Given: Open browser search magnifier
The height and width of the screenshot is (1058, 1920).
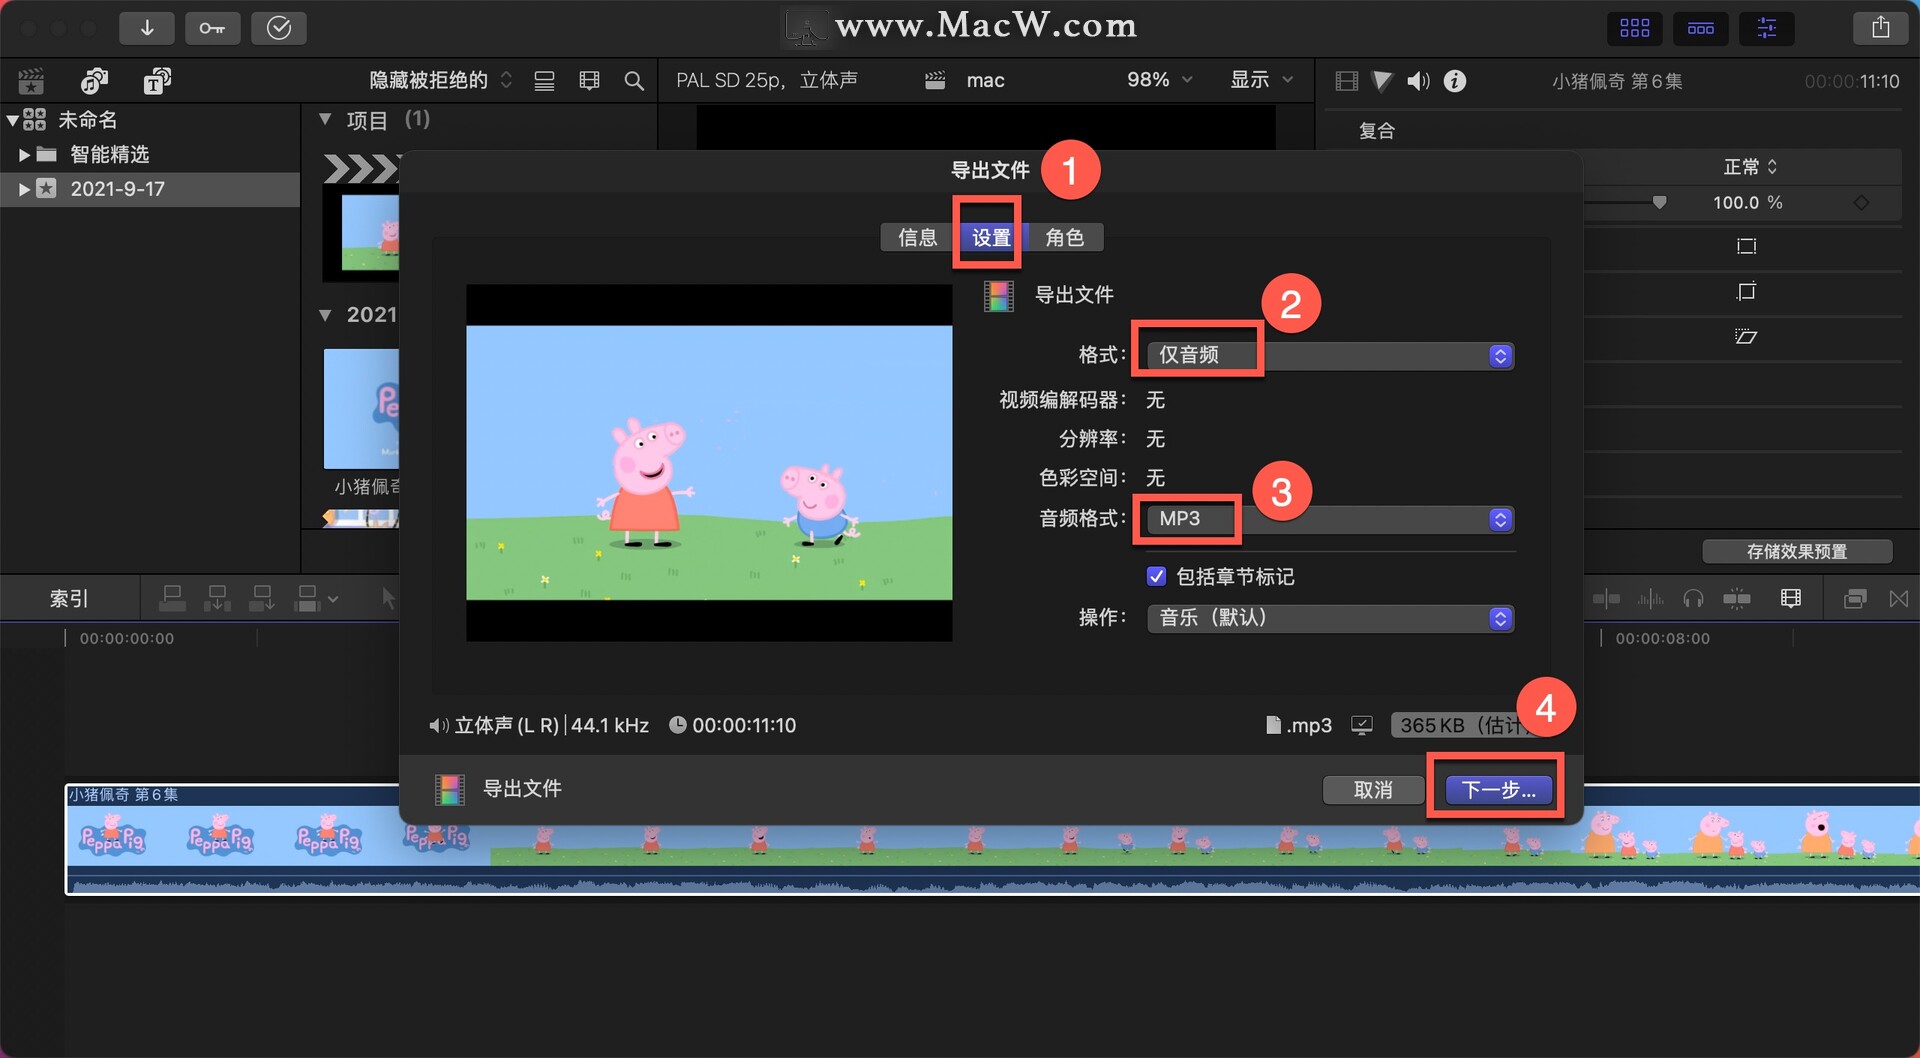Looking at the screenshot, I should 634,81.
